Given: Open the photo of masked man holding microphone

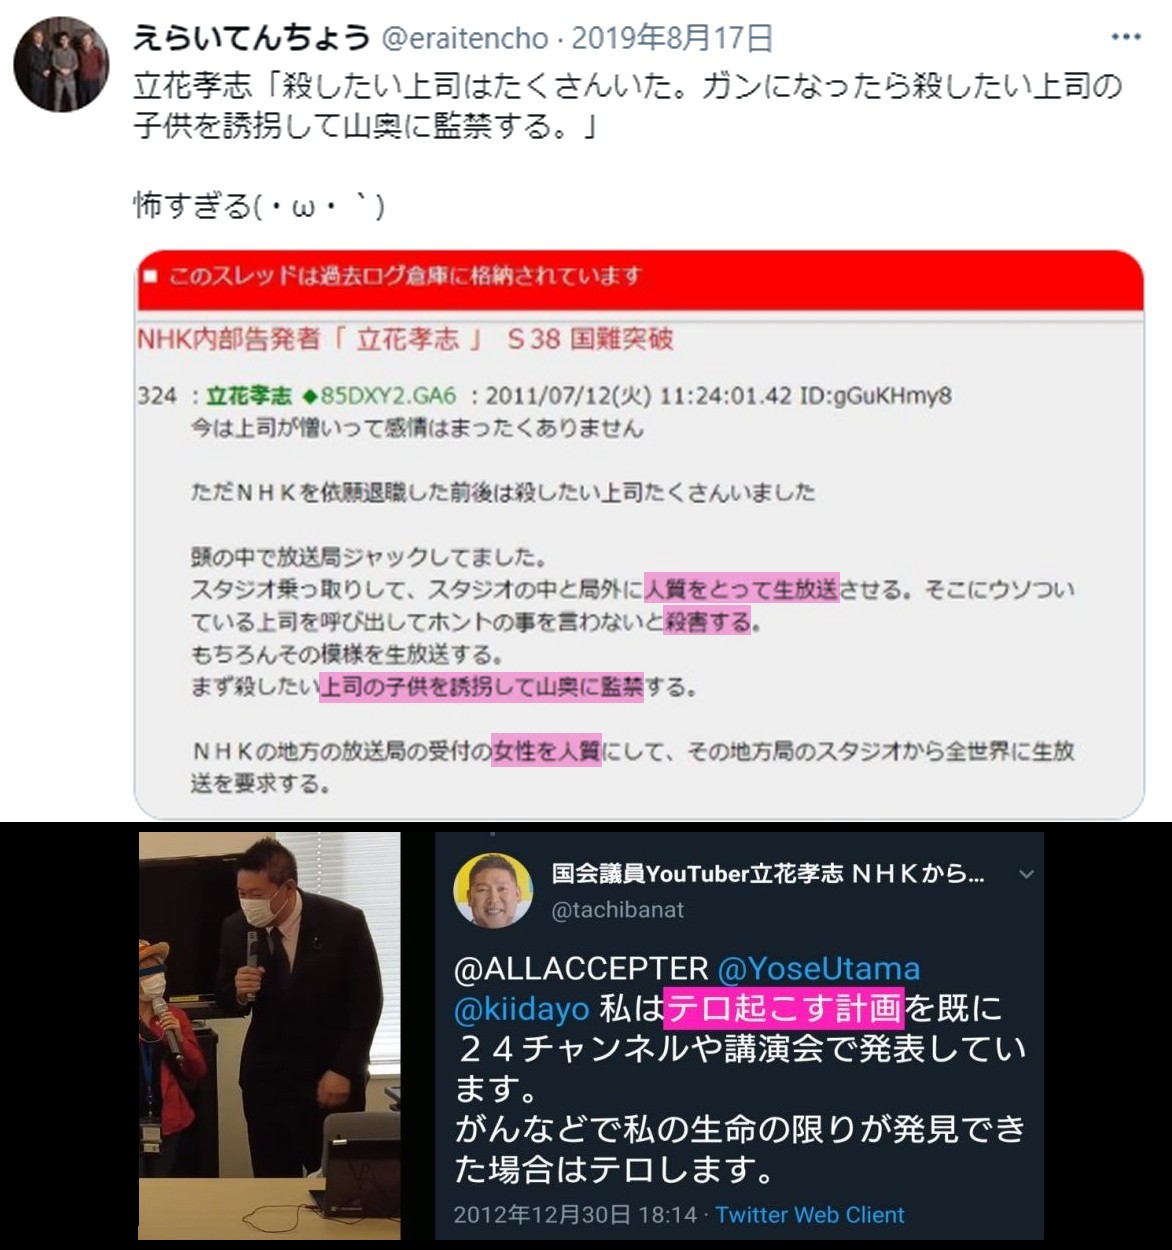Looking at the screenshot, I should (270, 1036).
